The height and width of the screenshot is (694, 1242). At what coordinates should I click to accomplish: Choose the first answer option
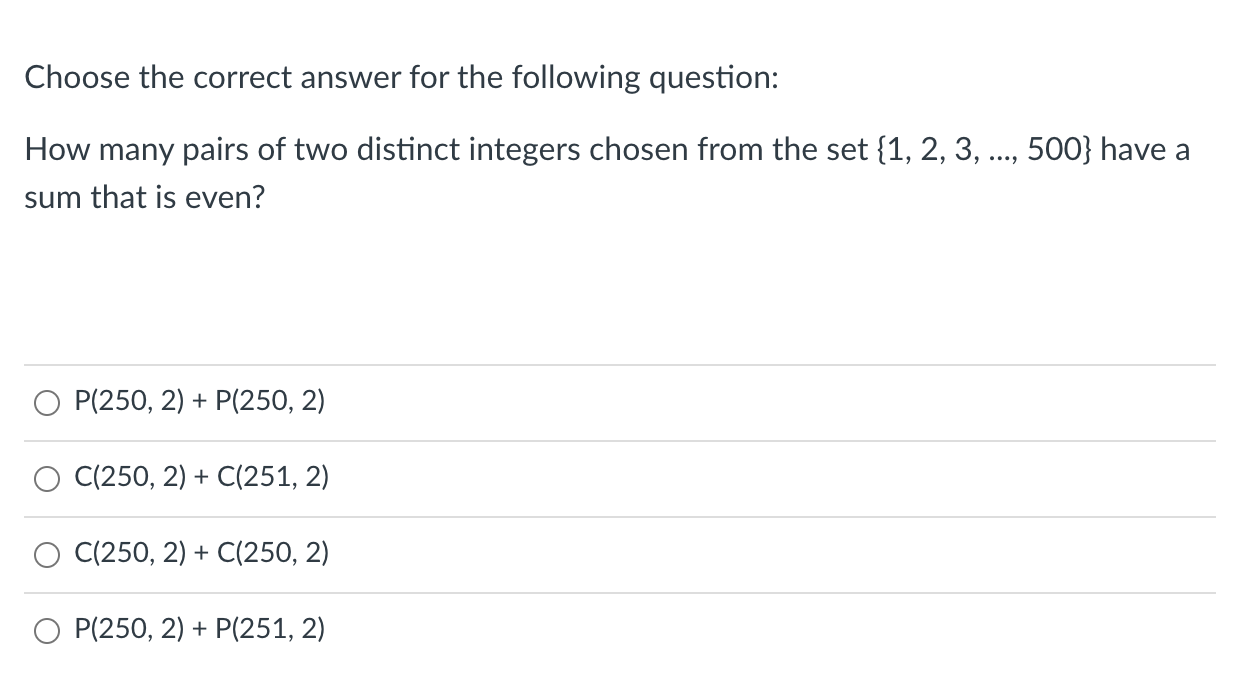[46, 401]
